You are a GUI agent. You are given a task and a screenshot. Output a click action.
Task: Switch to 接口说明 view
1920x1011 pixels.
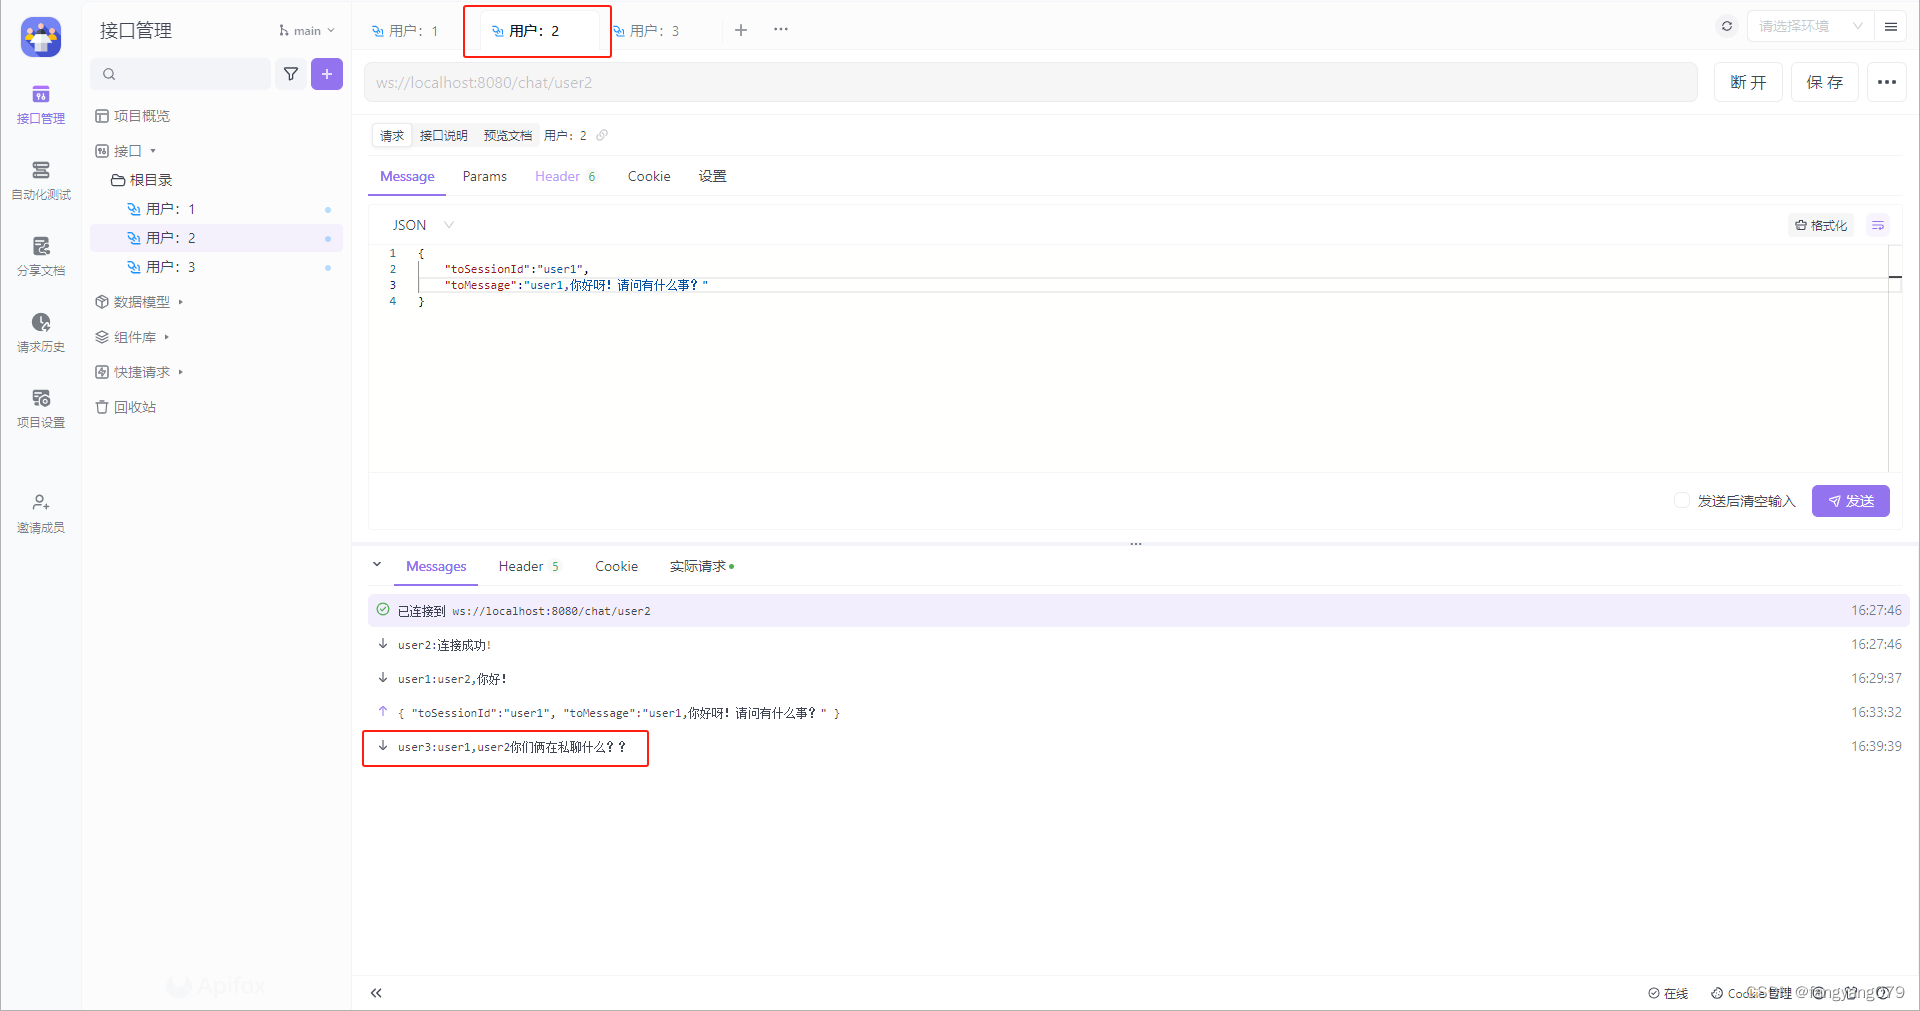443,135
